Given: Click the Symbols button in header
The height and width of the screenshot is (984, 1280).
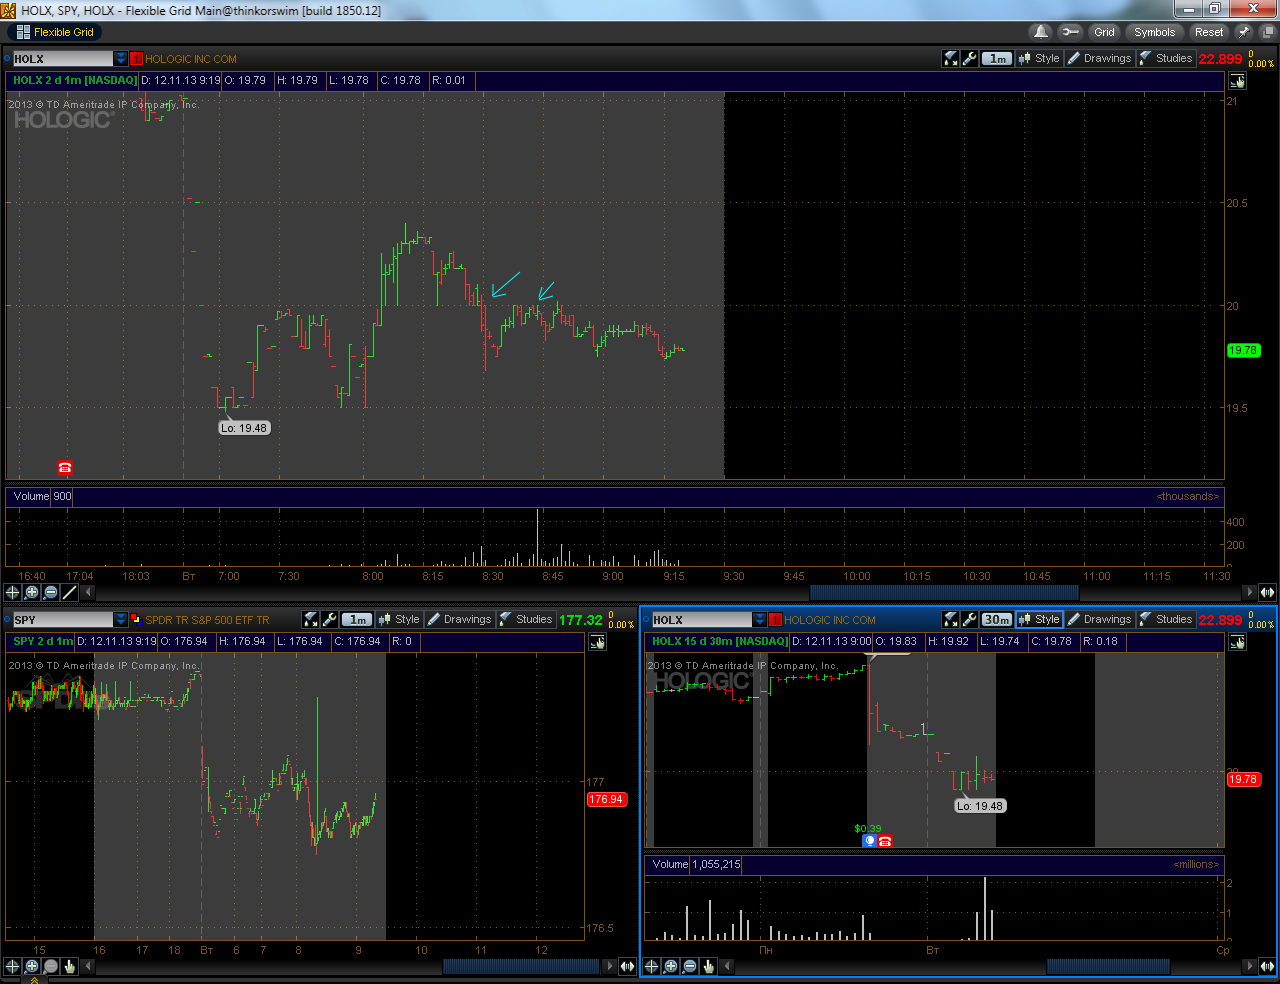Looking at the screenshot, I should pyautogui.click(x=1154, y=32).
